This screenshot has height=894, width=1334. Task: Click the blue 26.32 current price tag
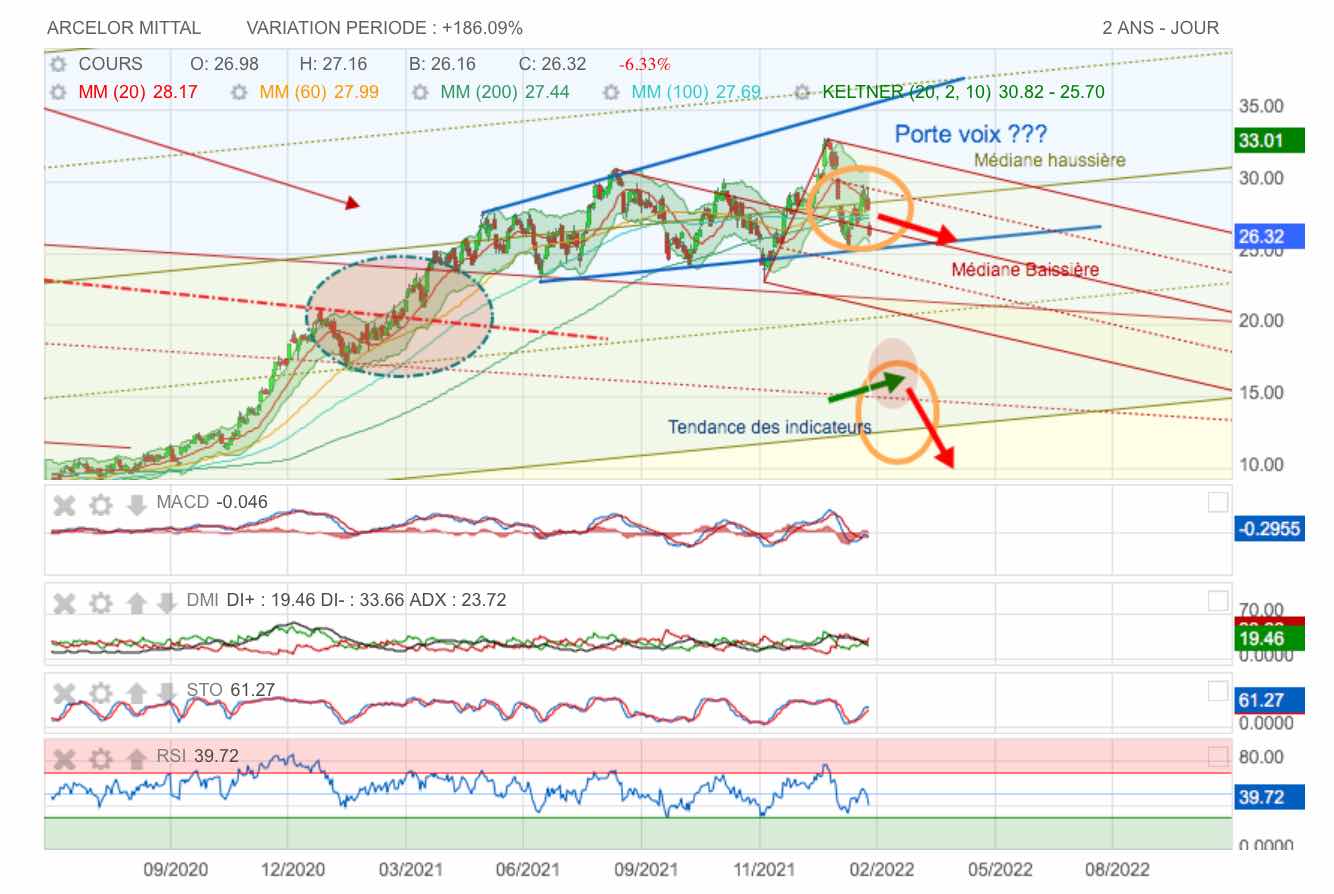(1270, 237)
